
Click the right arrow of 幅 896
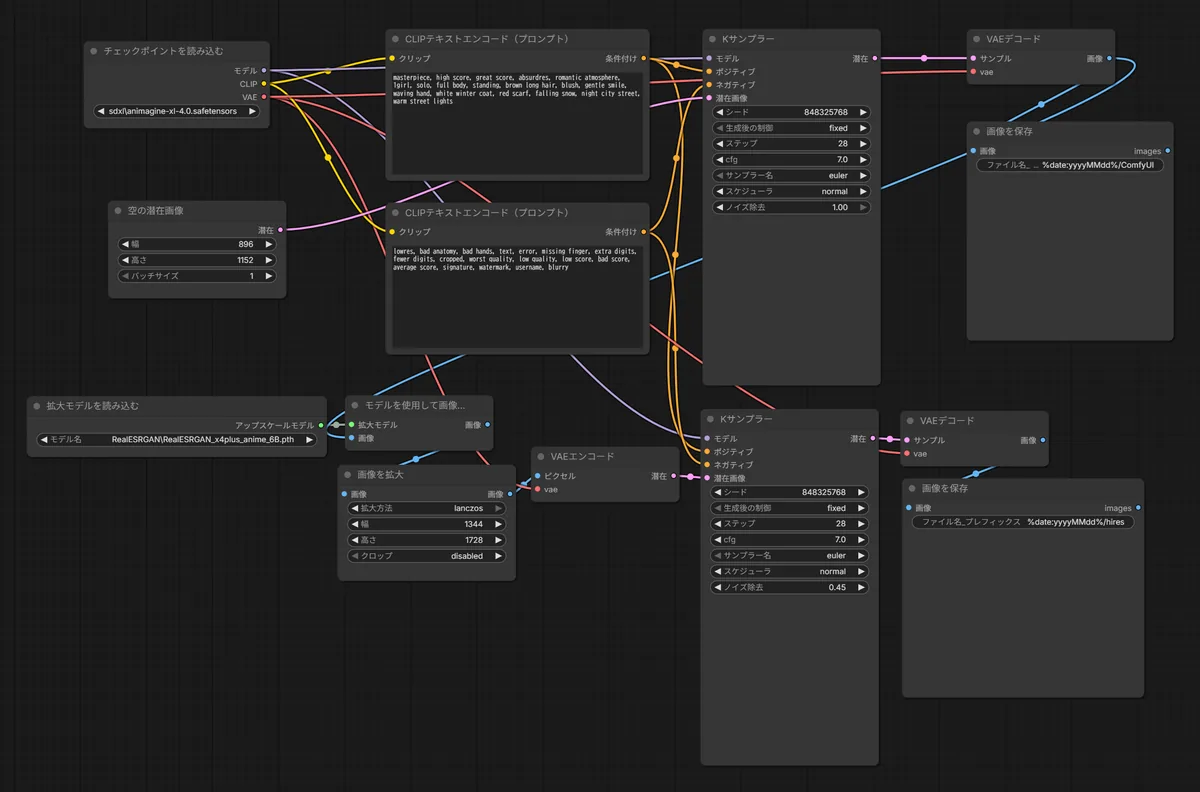pyautogui.click(x=271, y=244)
